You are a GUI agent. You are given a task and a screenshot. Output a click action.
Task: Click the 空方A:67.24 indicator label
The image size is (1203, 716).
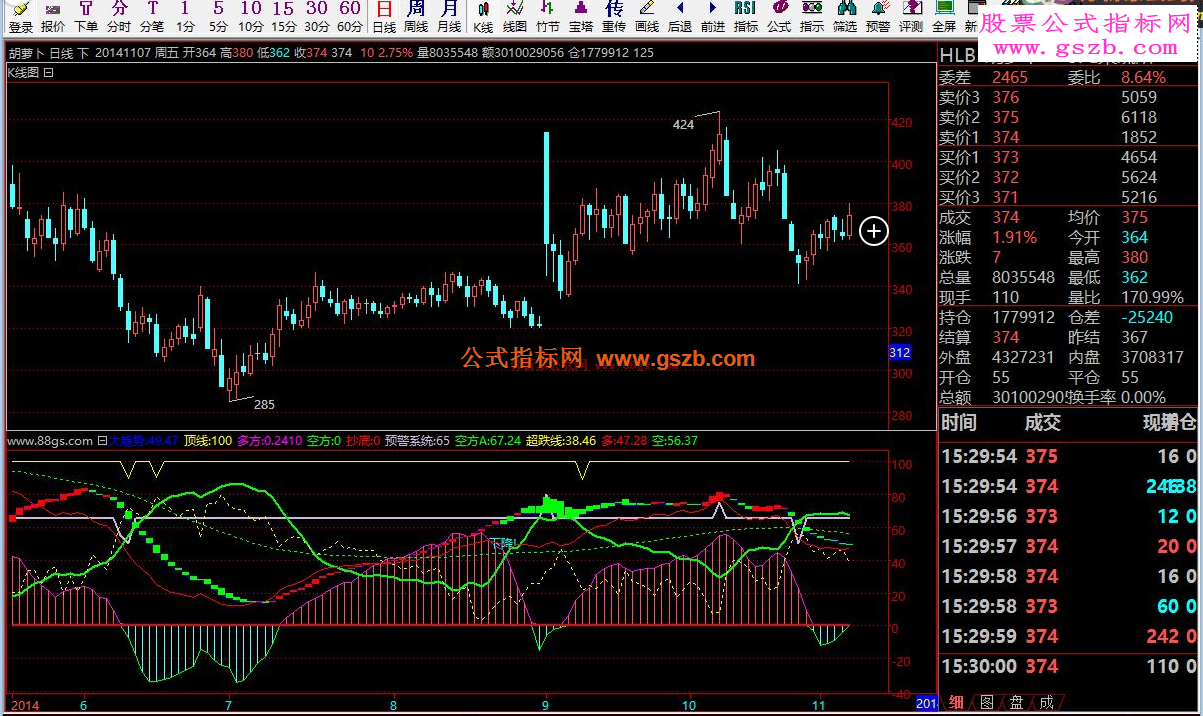click(487, 440)
